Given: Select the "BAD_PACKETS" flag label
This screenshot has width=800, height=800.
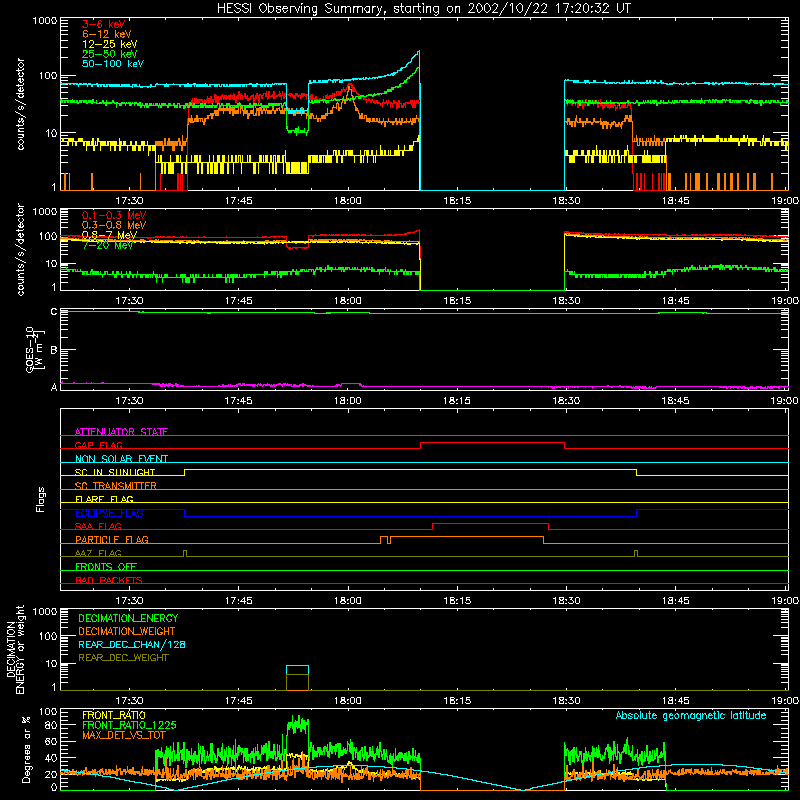Looking at the screenshot, I should coord(109,580).
